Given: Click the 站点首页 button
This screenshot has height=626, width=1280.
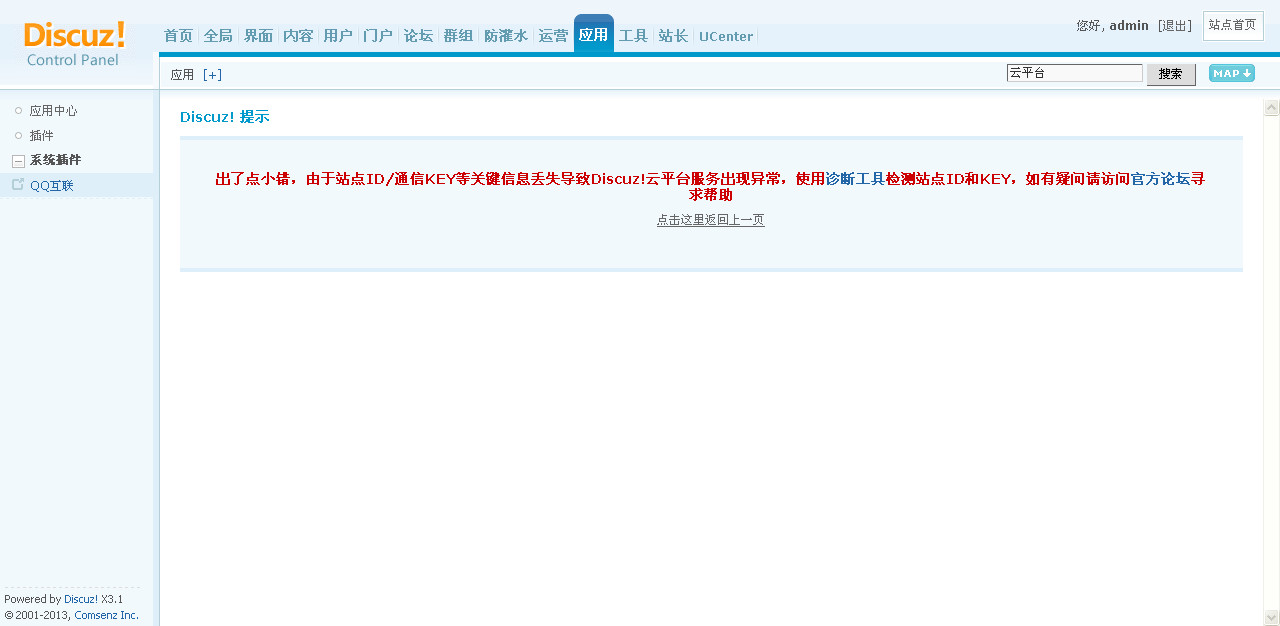Looking at the screenshot, I should point(1233,26).
